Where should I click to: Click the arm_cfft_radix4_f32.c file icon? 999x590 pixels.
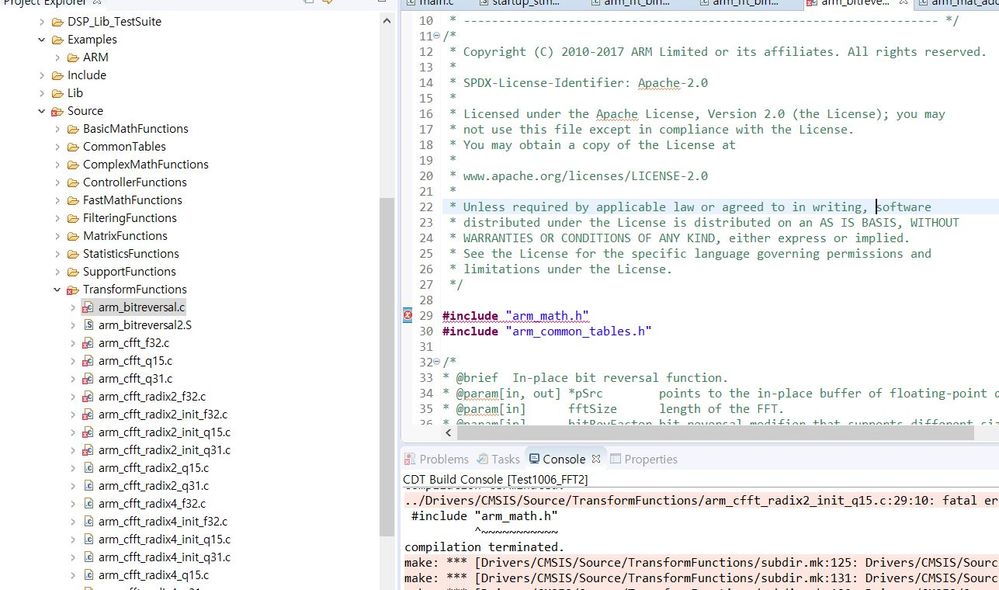tap(89, 503)
